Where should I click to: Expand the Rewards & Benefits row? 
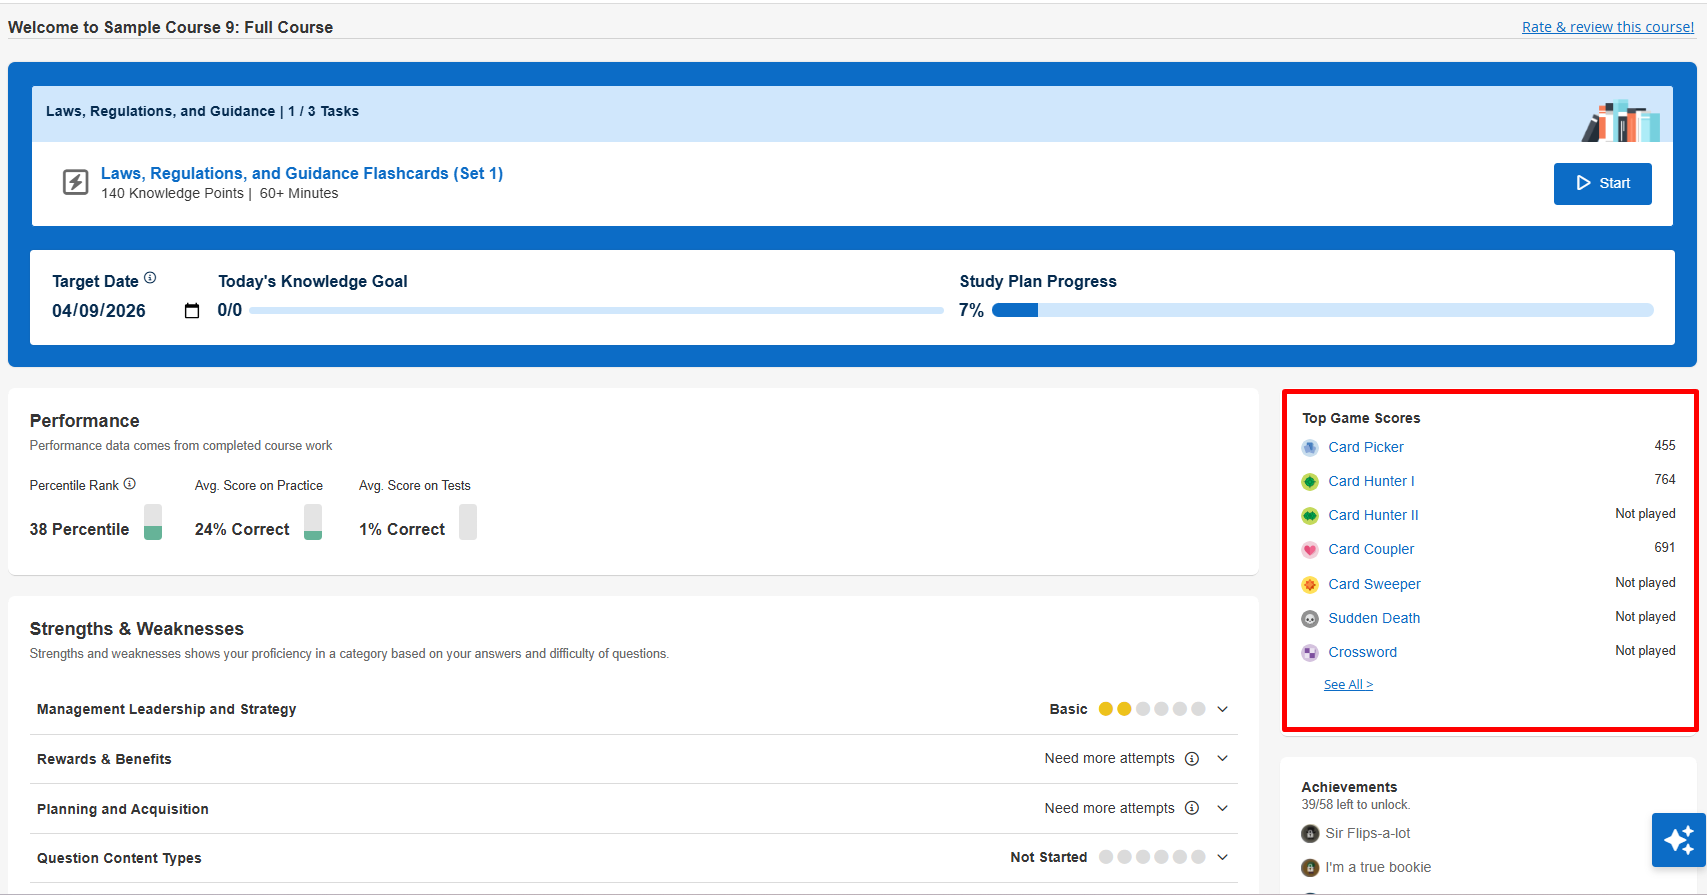[x=1222, y=759]
